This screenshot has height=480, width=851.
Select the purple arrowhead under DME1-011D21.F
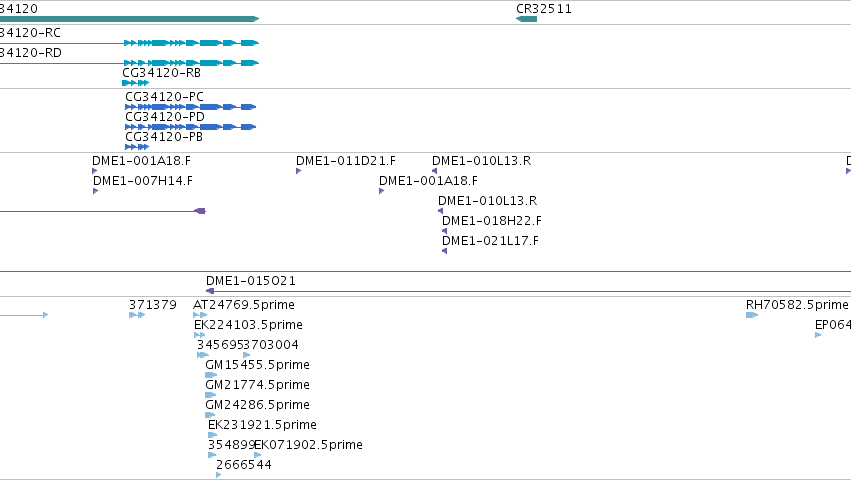299,171
